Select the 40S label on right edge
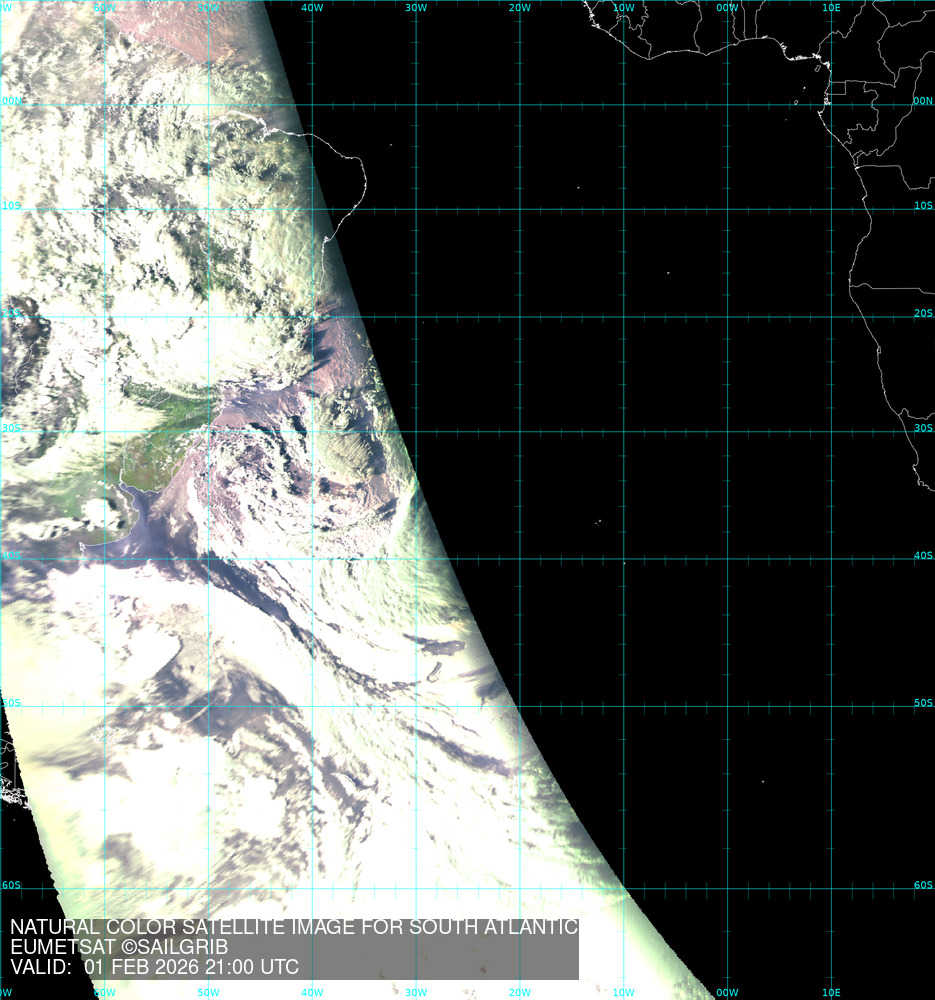Image resolution: width=935 pixels, height=1000 pixels. 922,555
